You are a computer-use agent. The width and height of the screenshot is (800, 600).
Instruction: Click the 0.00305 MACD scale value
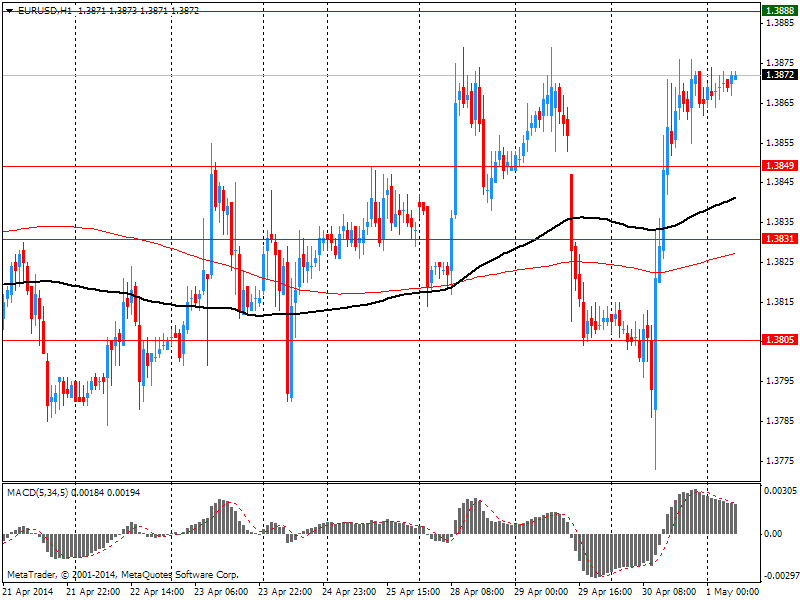coord(780,493)
